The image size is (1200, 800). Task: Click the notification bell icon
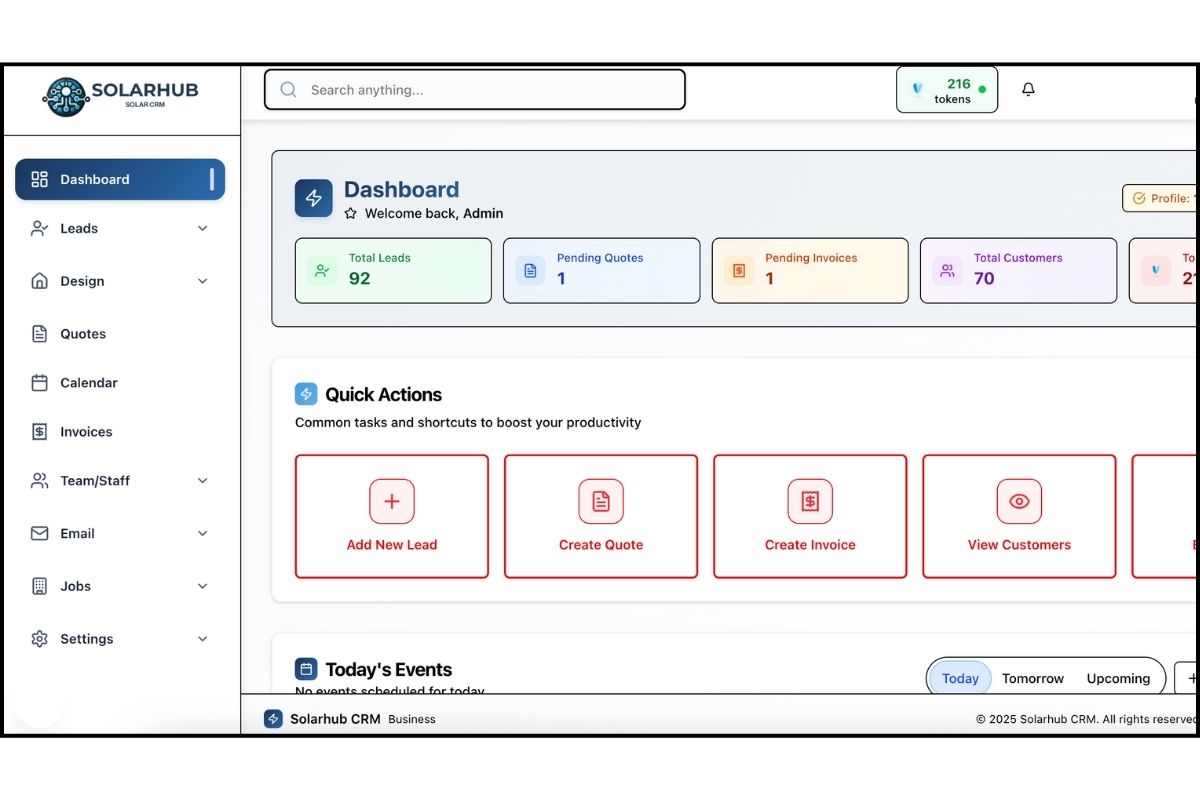click(1028, 89)
